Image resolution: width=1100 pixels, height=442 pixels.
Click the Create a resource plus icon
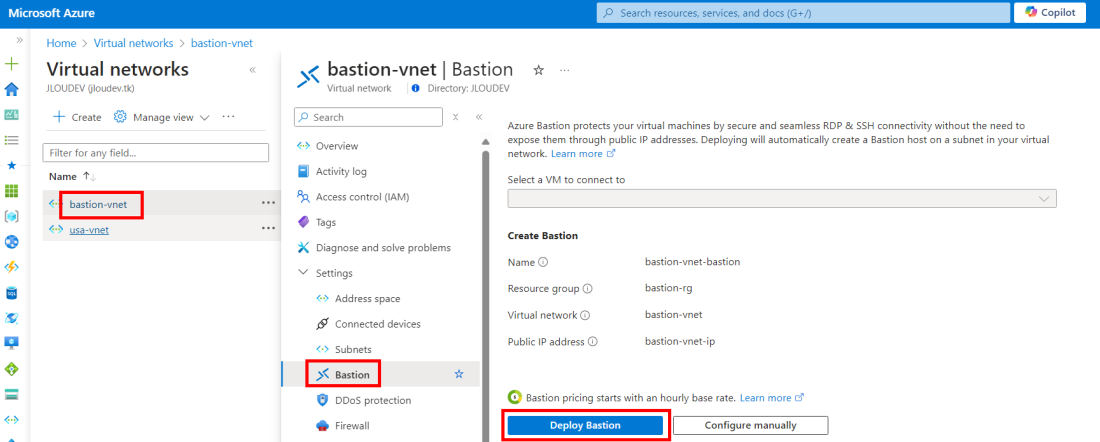tap(12, 63)
